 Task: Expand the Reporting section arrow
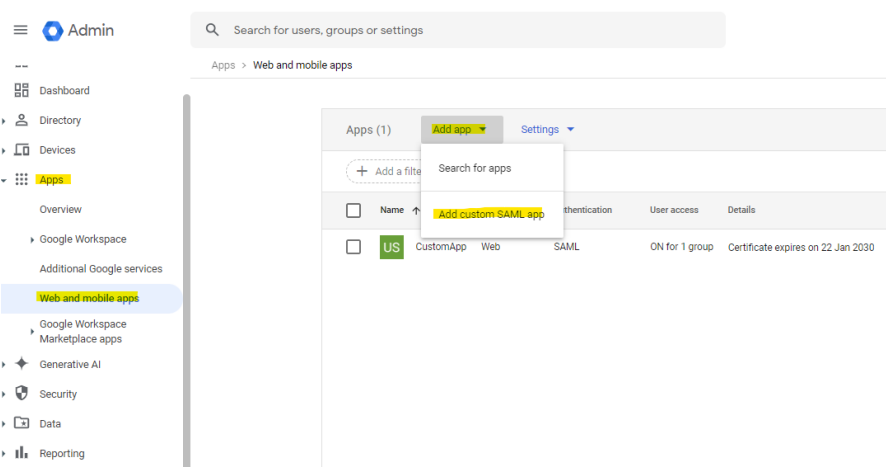4,453
